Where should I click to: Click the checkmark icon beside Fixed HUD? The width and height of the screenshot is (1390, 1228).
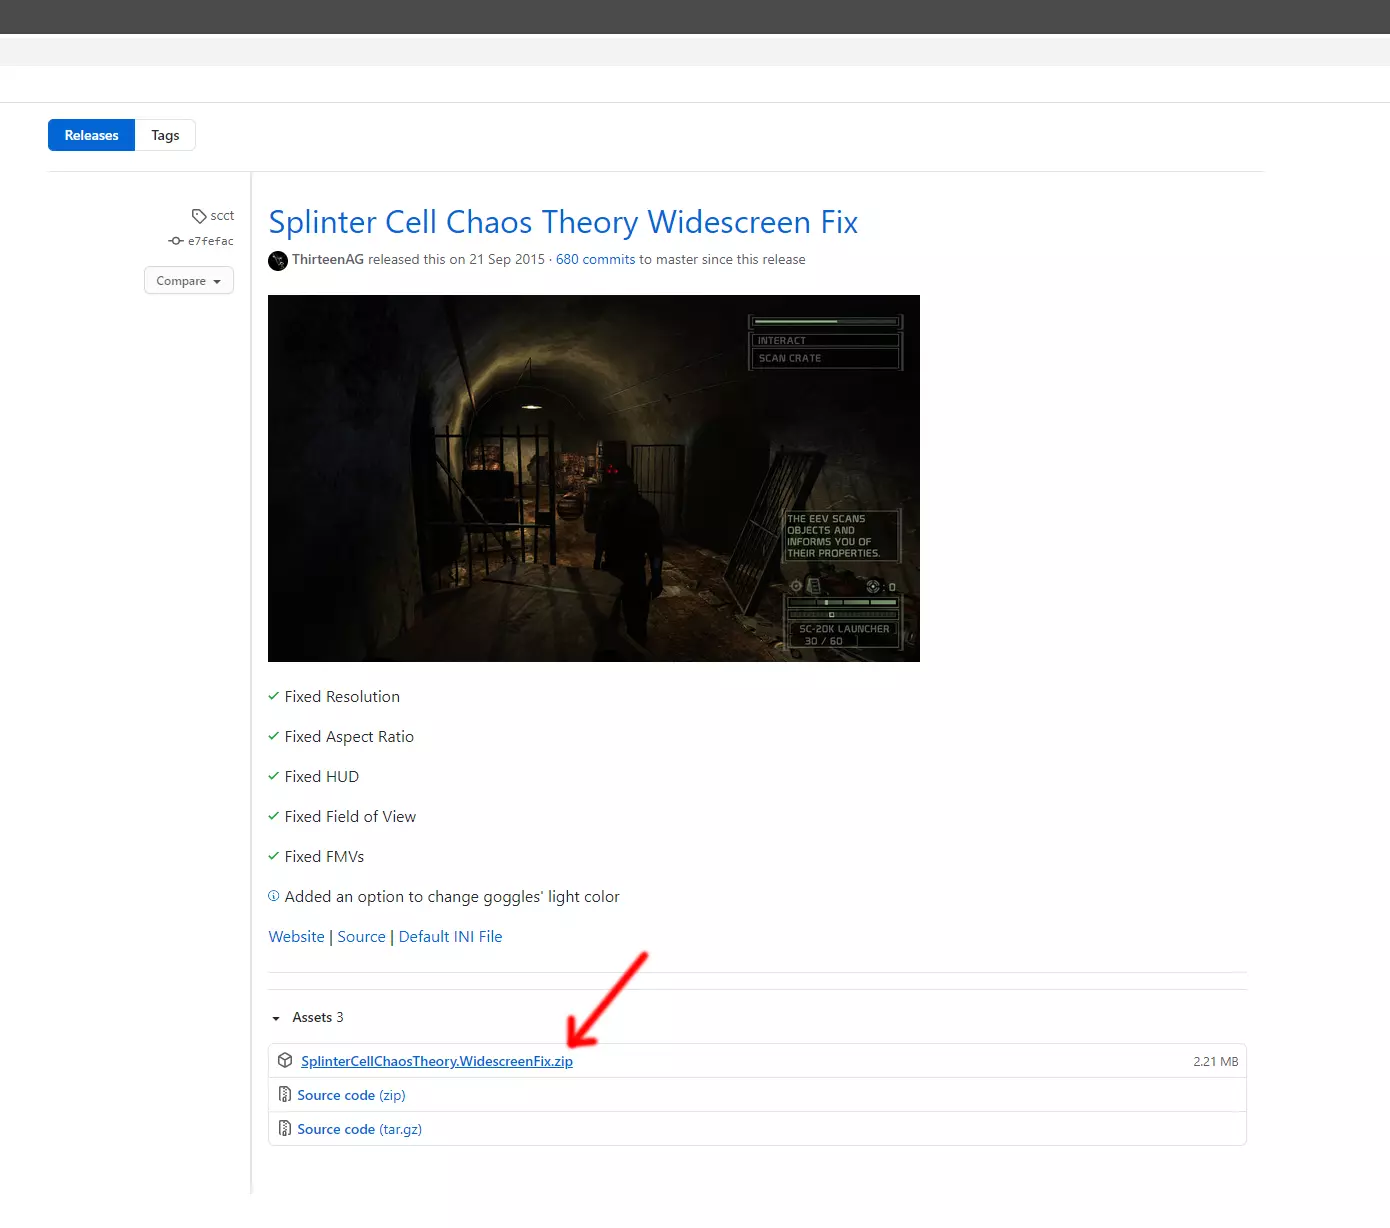274,776
